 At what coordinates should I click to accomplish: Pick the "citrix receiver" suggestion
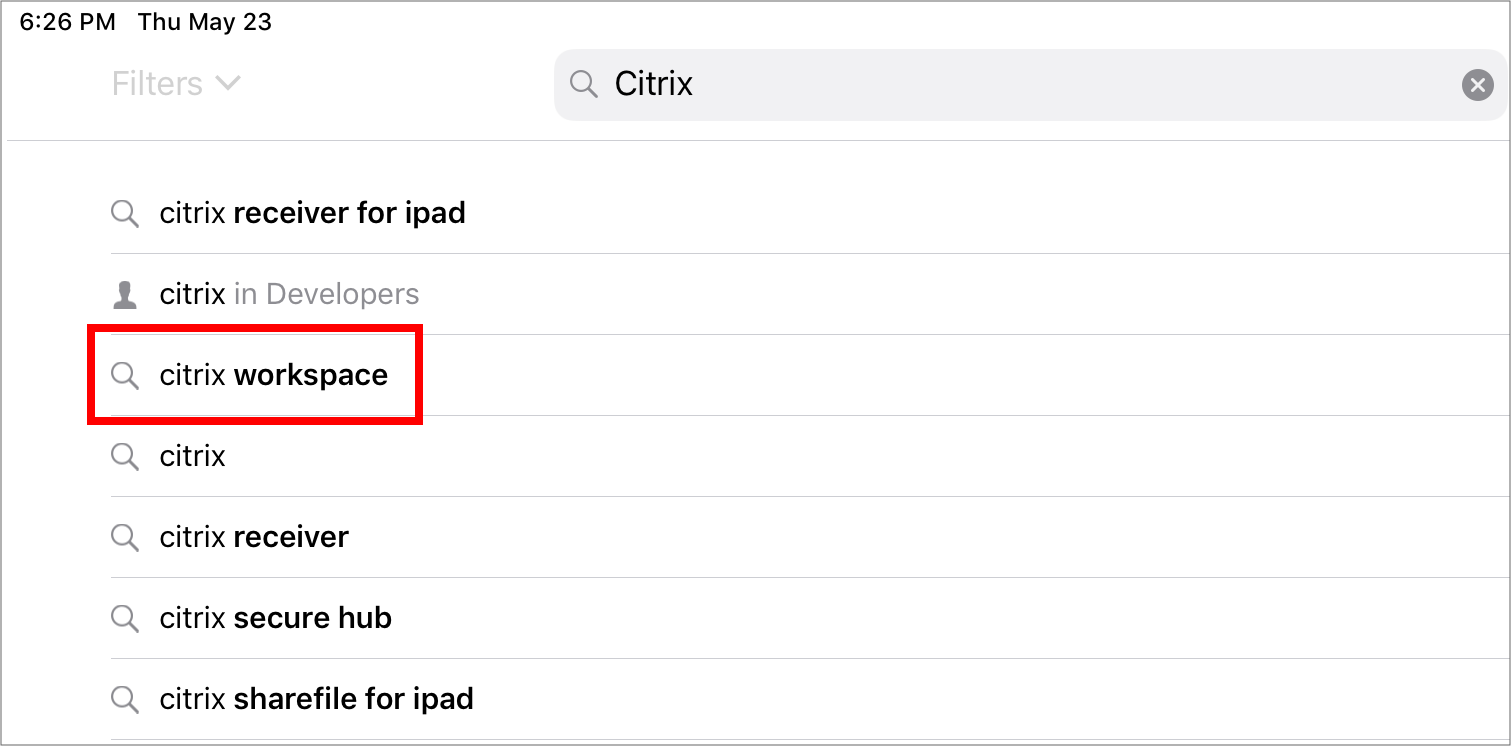tap(254, 537)
